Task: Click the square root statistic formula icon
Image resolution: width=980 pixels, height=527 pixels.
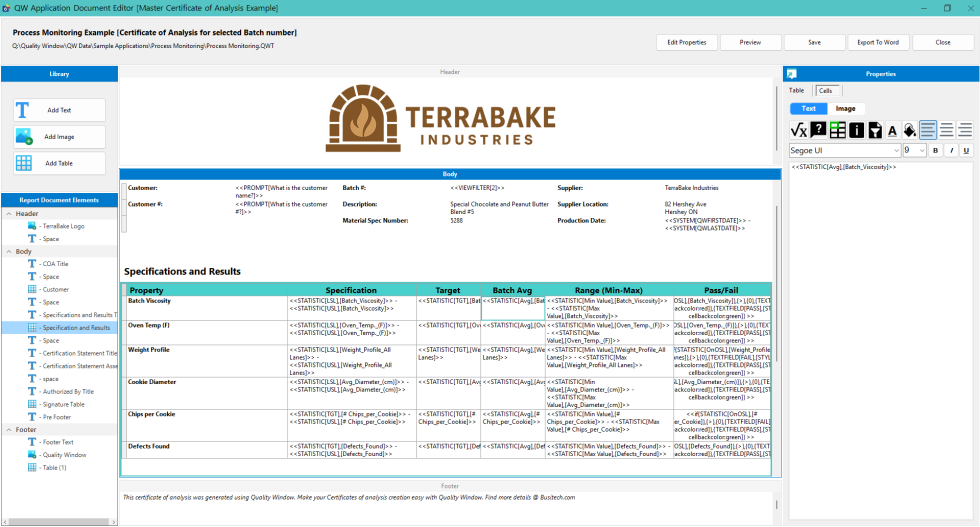Action: click(x=799, y=130)
